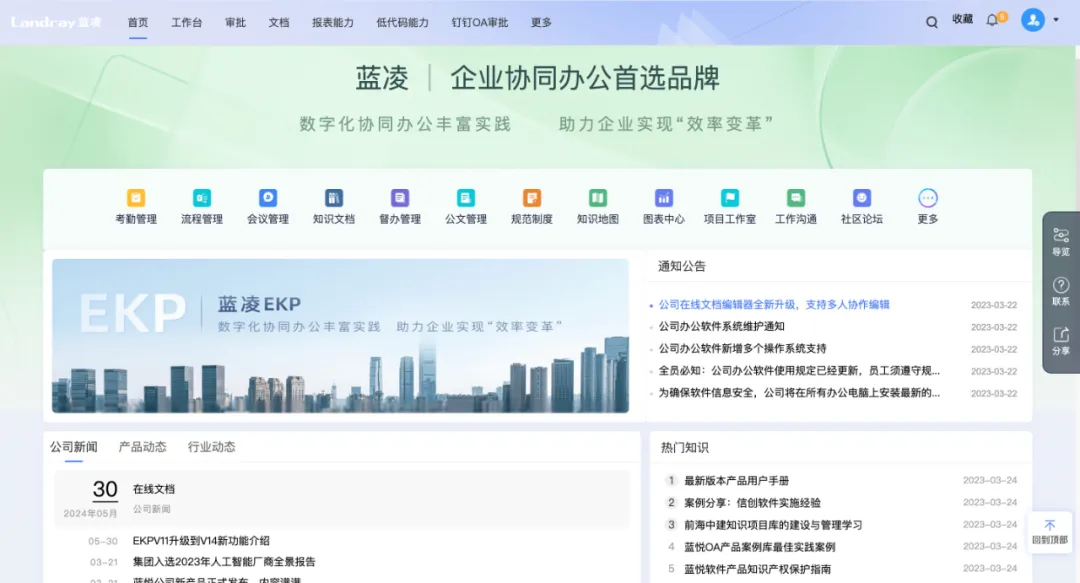Open the 流程管理 process icon
This screenshot has height=583, width=1080.
[x=202, y=198]
